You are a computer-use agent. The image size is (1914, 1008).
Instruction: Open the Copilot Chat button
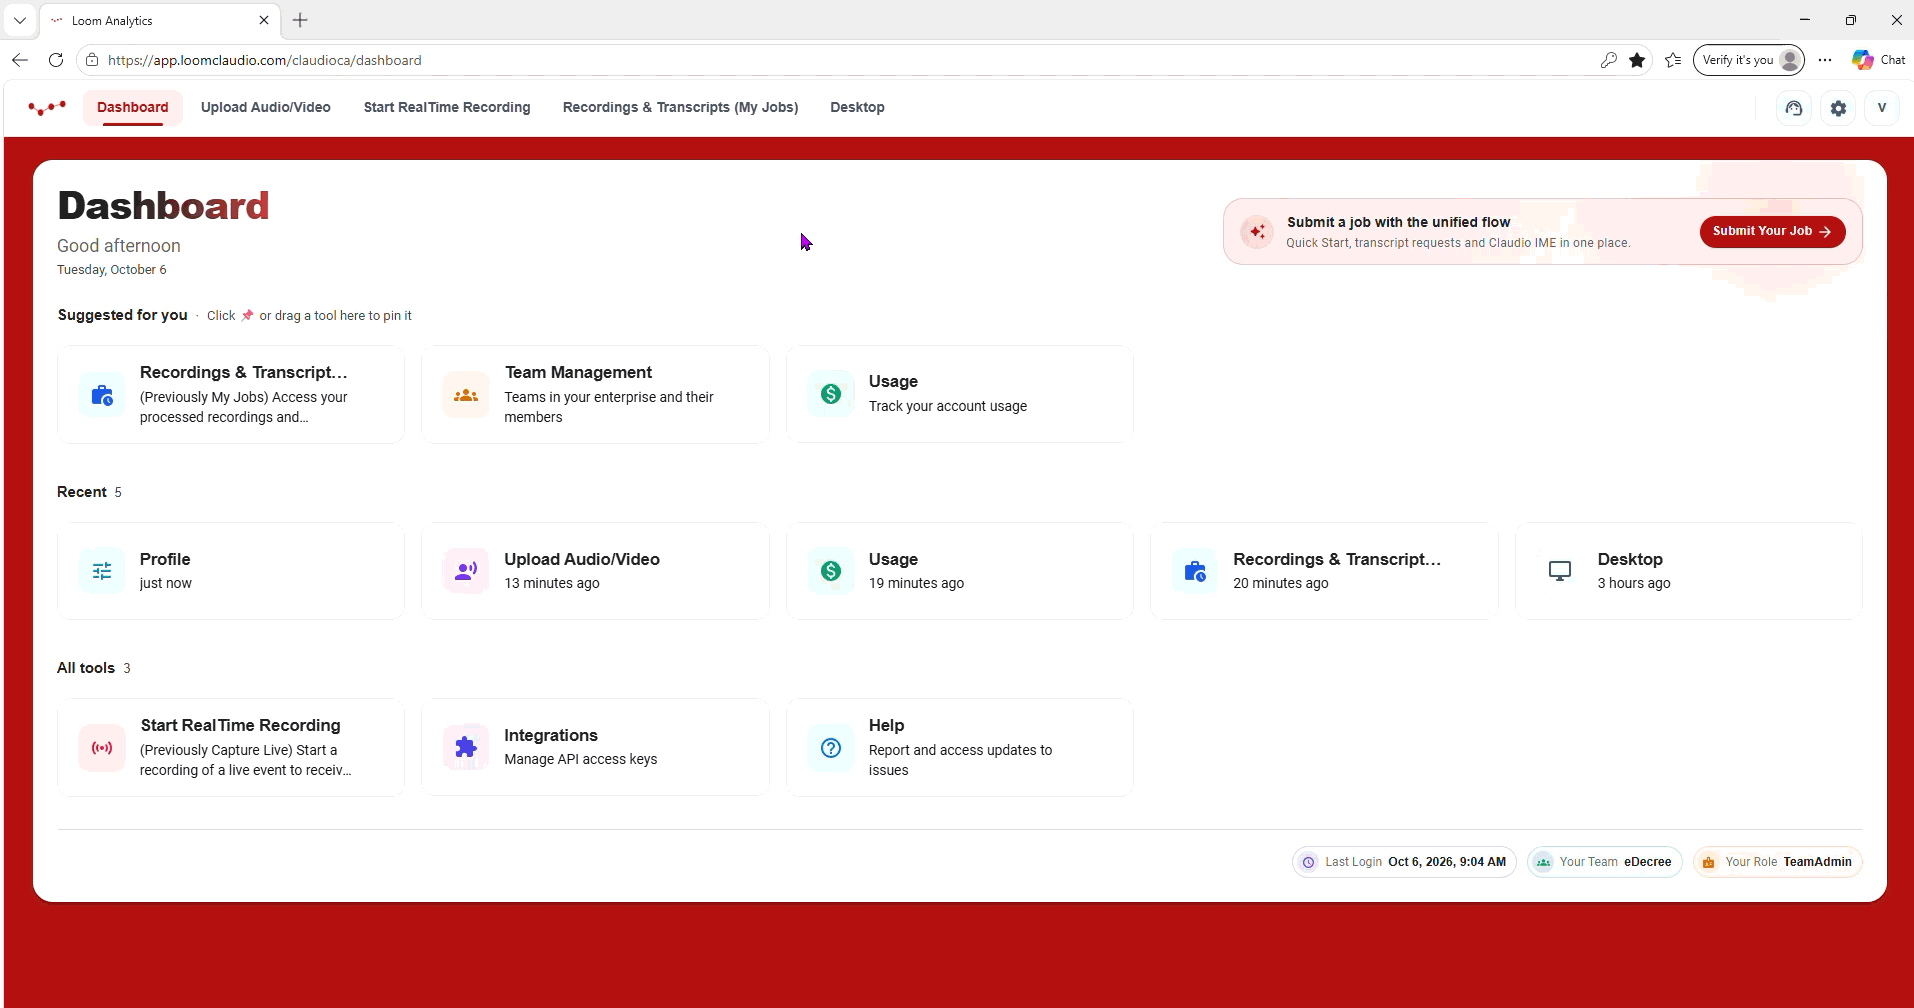1879,60
